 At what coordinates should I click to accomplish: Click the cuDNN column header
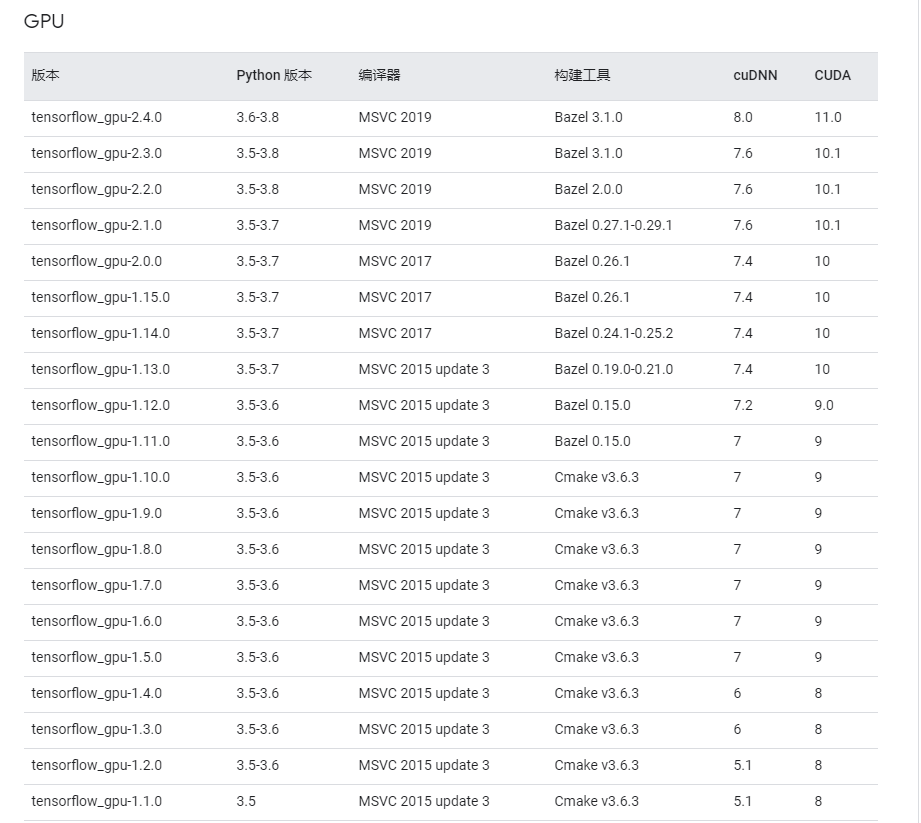[x=755, y=75]
